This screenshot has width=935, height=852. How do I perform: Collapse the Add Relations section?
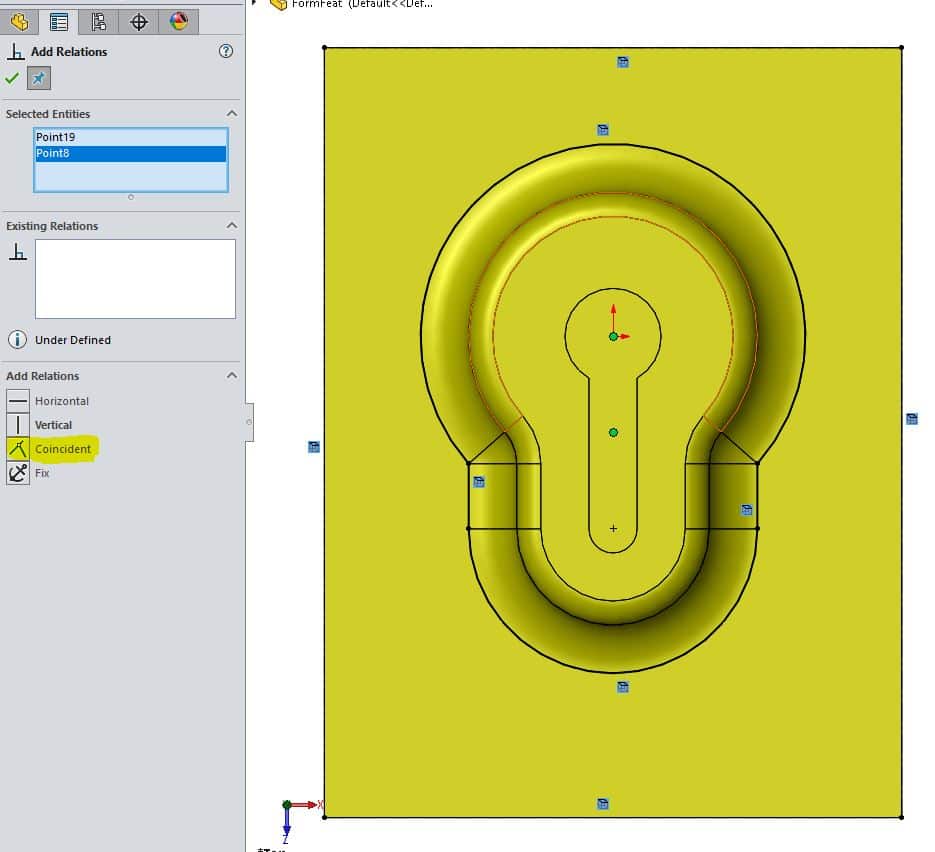[x=232, y=375]
